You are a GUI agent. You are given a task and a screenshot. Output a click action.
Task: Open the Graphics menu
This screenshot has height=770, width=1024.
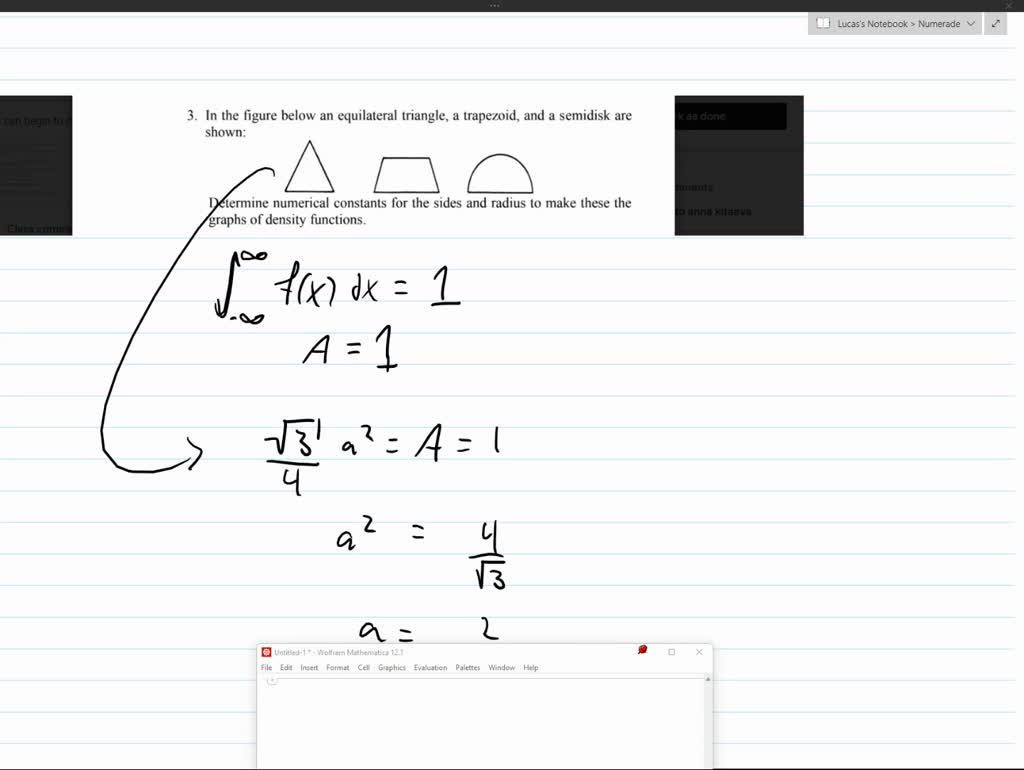(391, 667)
